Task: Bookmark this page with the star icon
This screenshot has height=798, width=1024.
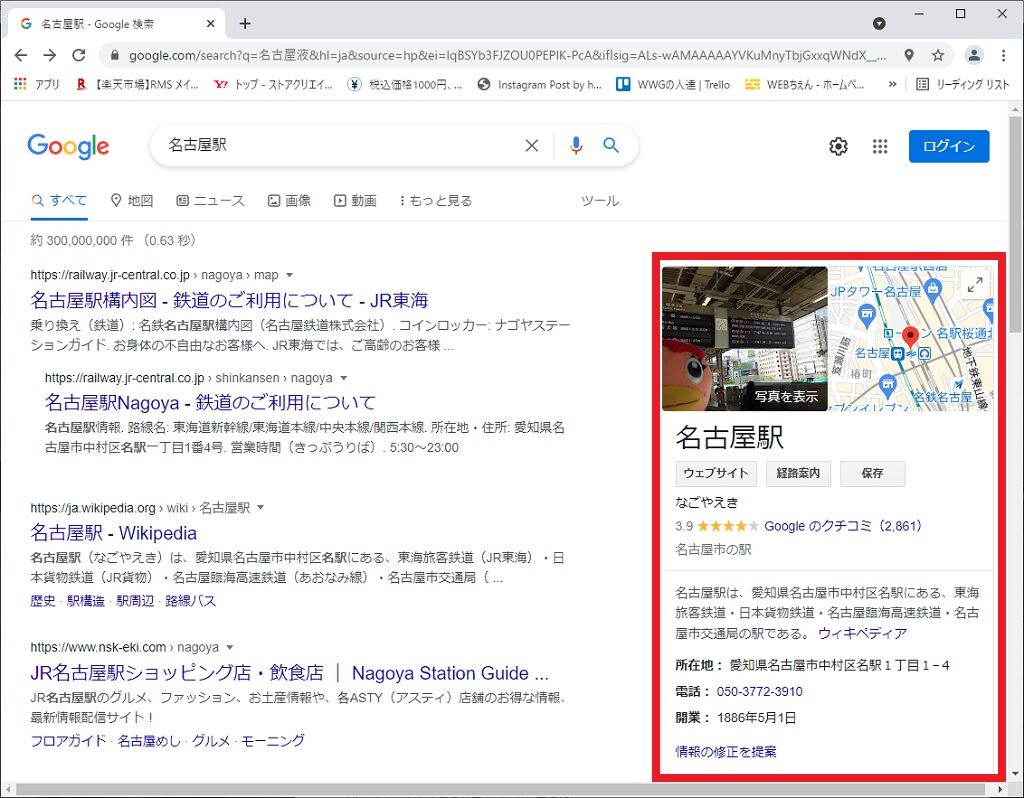Action: pyautogui.click(x=938, y=56)
